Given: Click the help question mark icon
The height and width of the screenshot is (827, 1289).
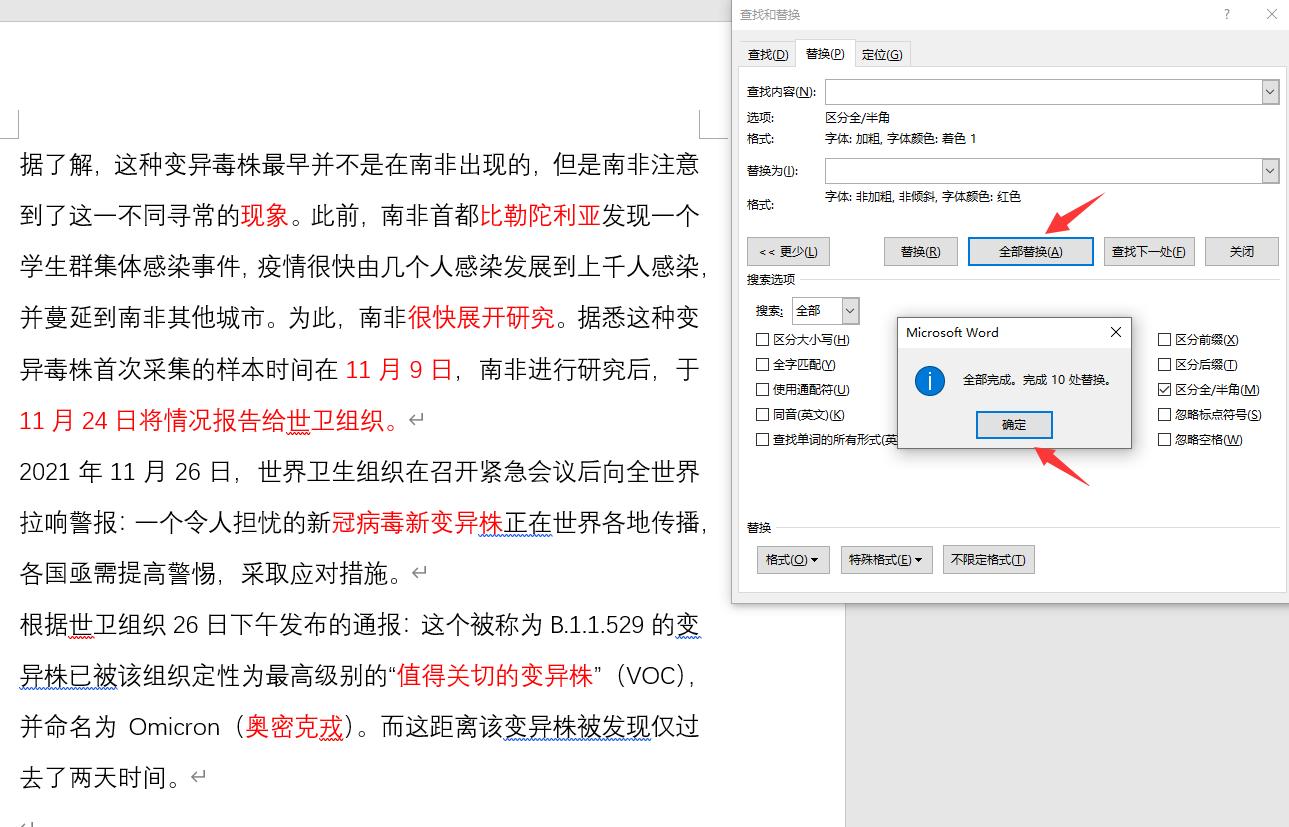Looking at the screenshot, I should click(1226, 14).
